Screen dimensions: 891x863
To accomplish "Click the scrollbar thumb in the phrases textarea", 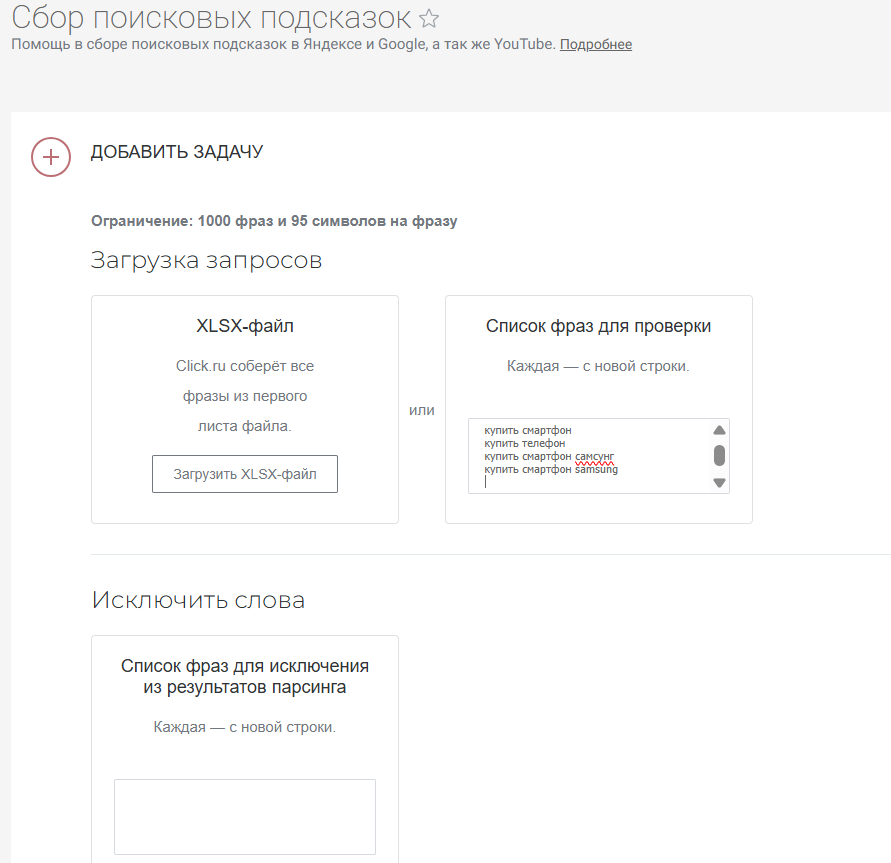I will pos(718,456).
